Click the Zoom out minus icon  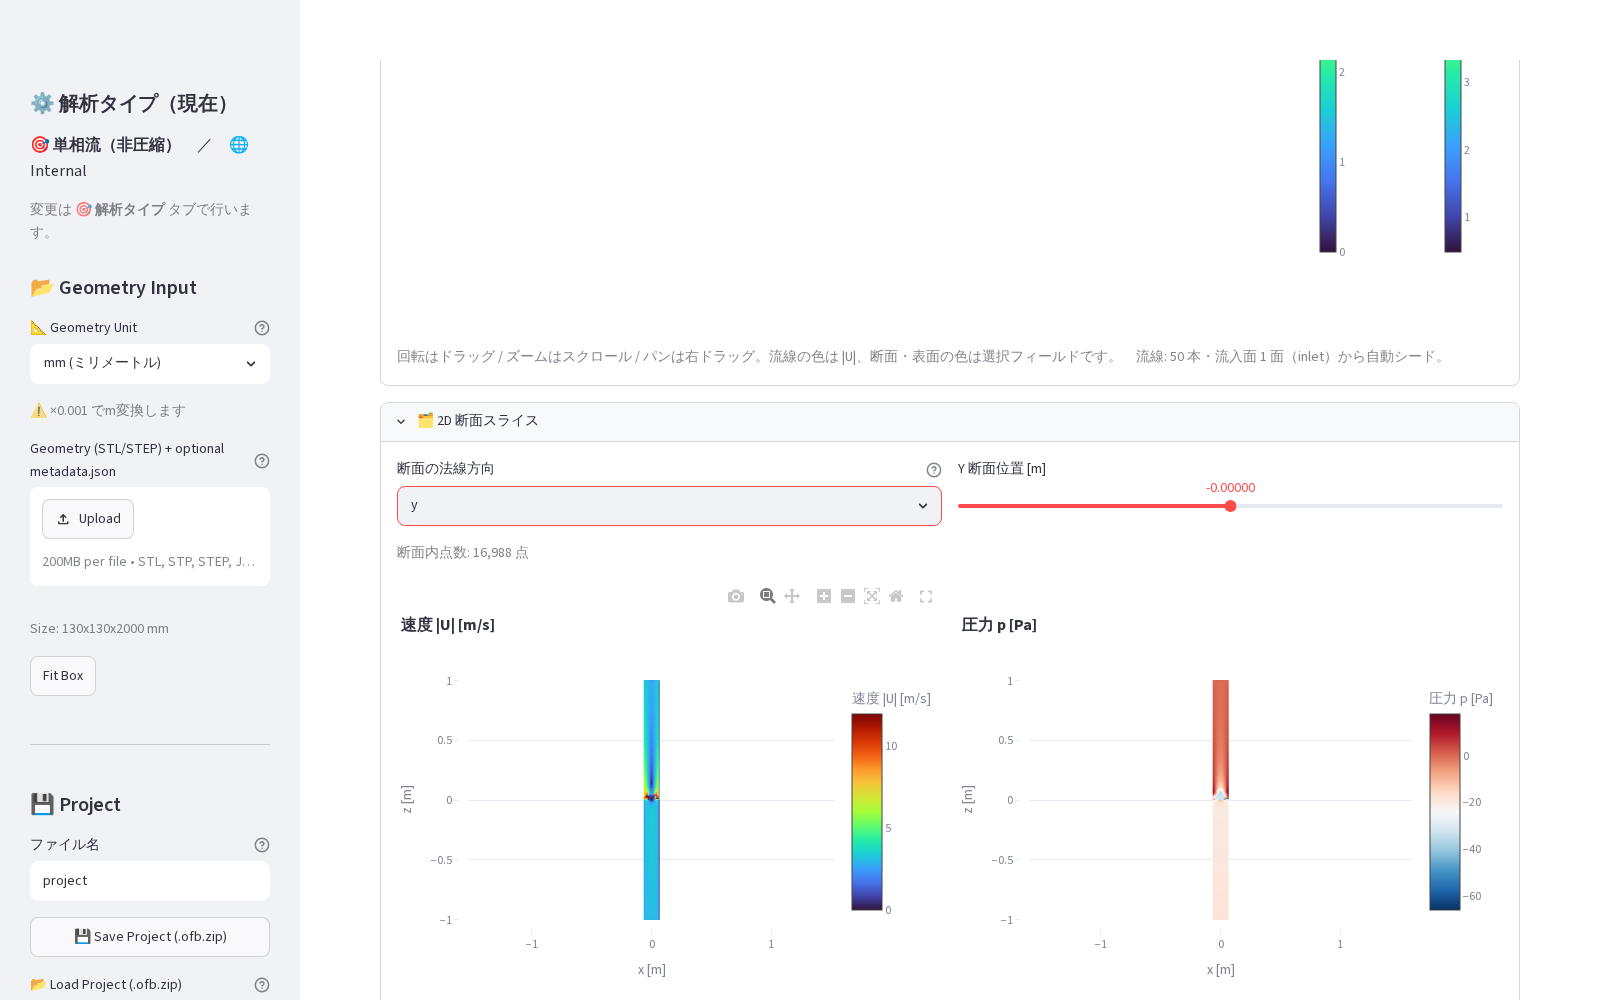[x=848, y=596]
